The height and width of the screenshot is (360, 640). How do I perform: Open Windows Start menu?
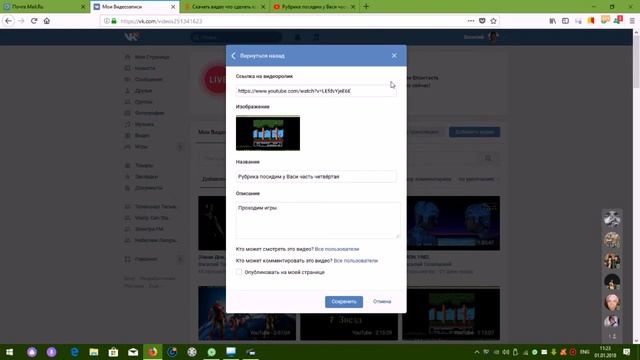pos(9,352)
